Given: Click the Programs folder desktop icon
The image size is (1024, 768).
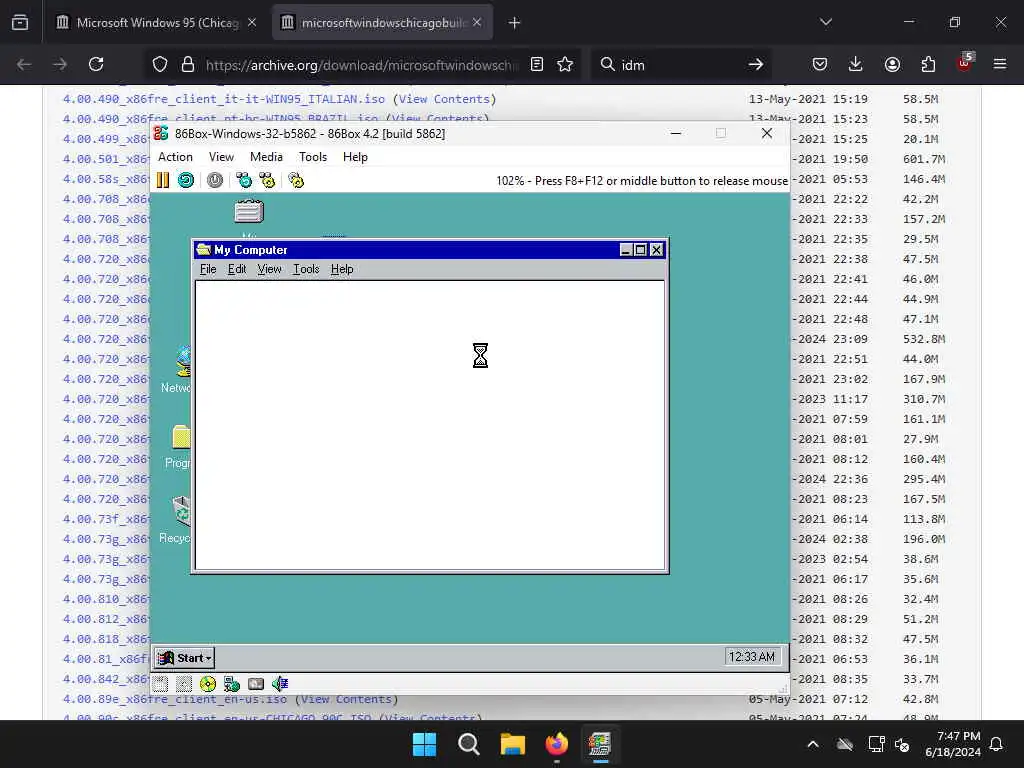Looking at the screenshot, I should 181,437.
